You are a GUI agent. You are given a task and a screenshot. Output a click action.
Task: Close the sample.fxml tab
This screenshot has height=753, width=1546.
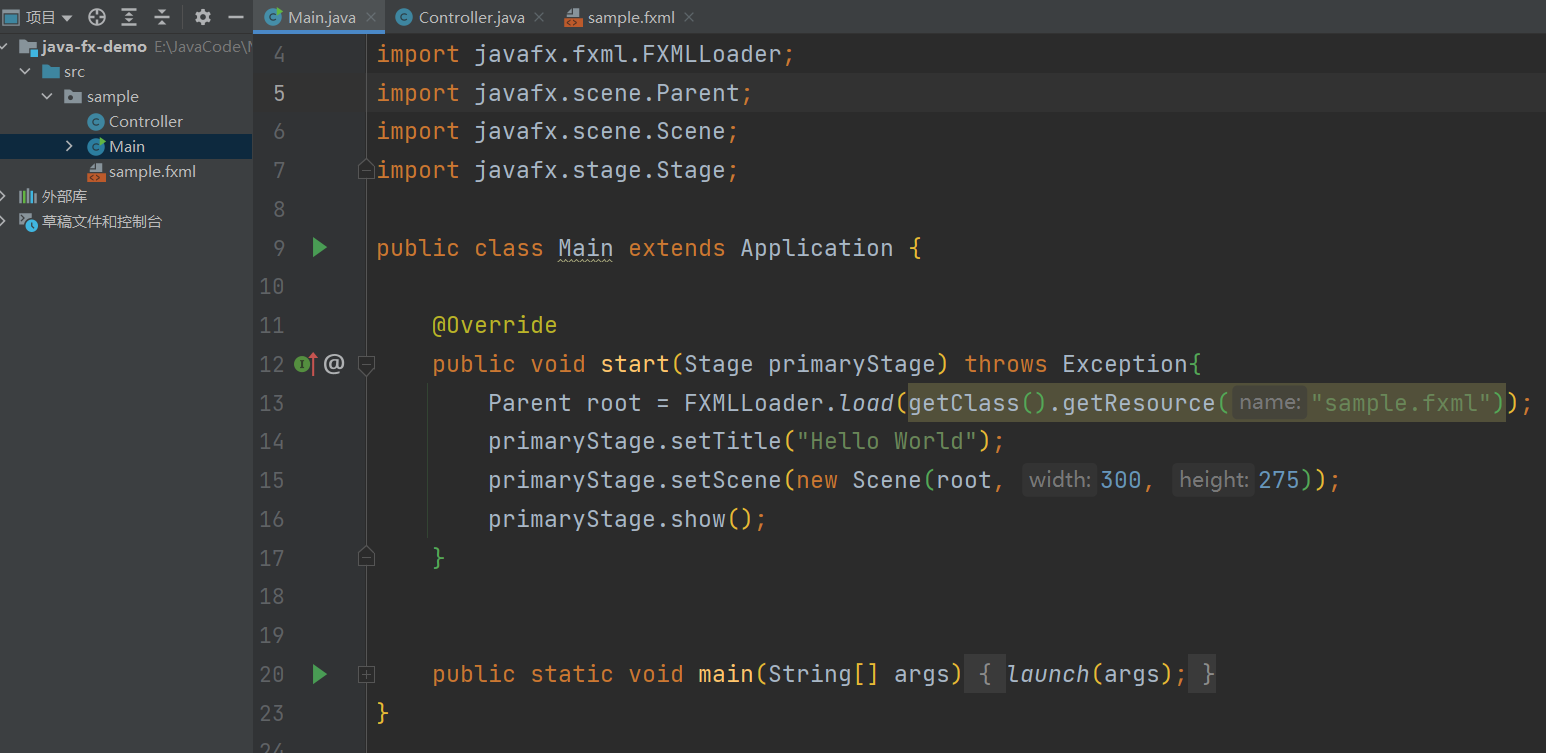[x=689, y=17]
